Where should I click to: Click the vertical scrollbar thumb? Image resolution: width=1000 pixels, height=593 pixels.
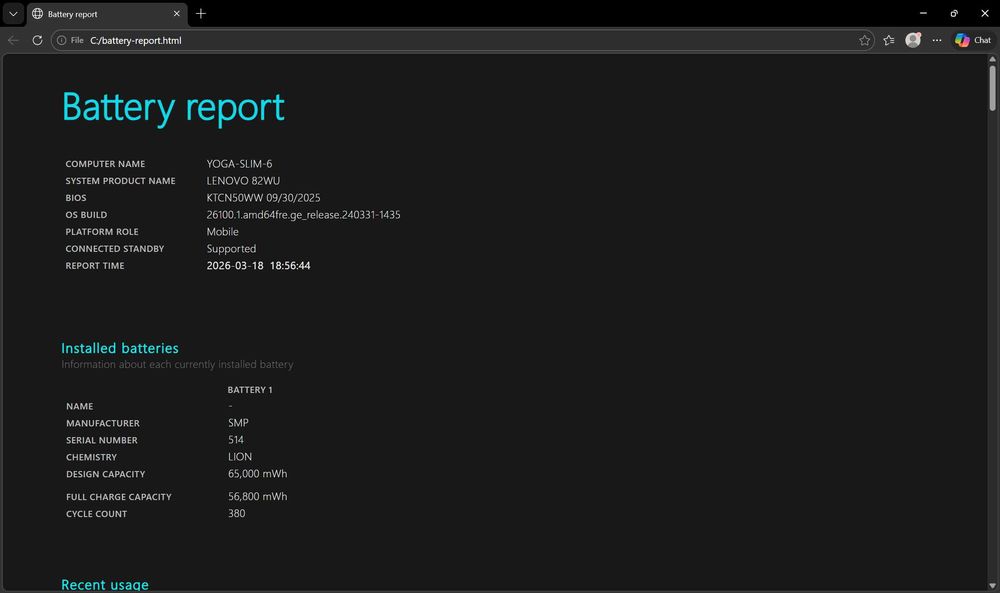click(992, 88)
